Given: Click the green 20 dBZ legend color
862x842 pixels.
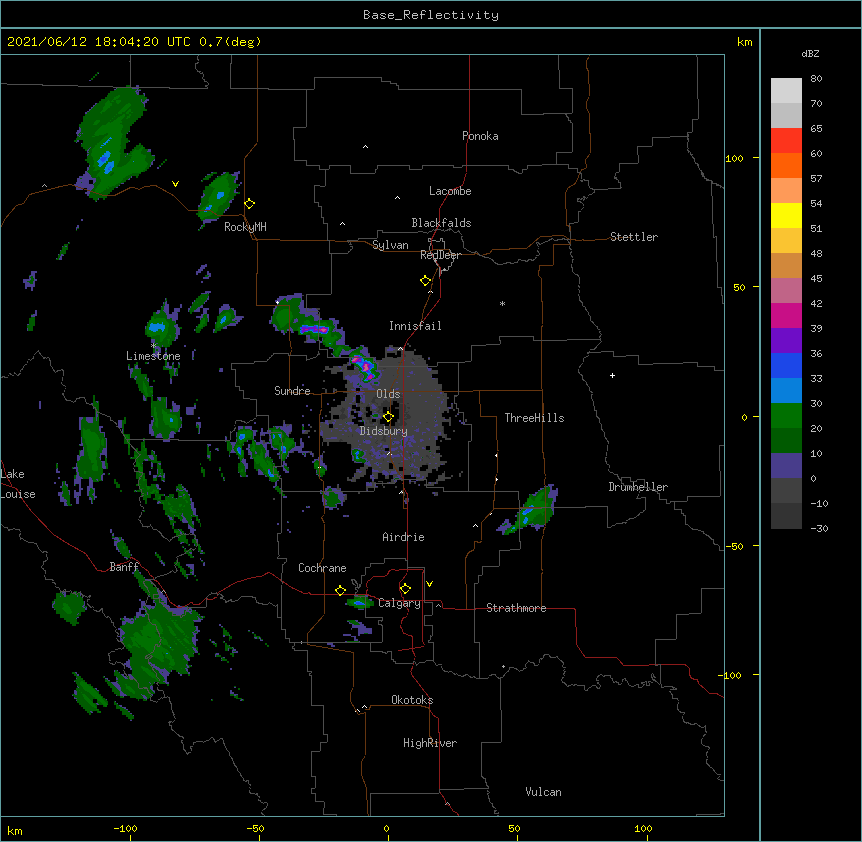Looking at the screenshot, I should coord(786,416).
